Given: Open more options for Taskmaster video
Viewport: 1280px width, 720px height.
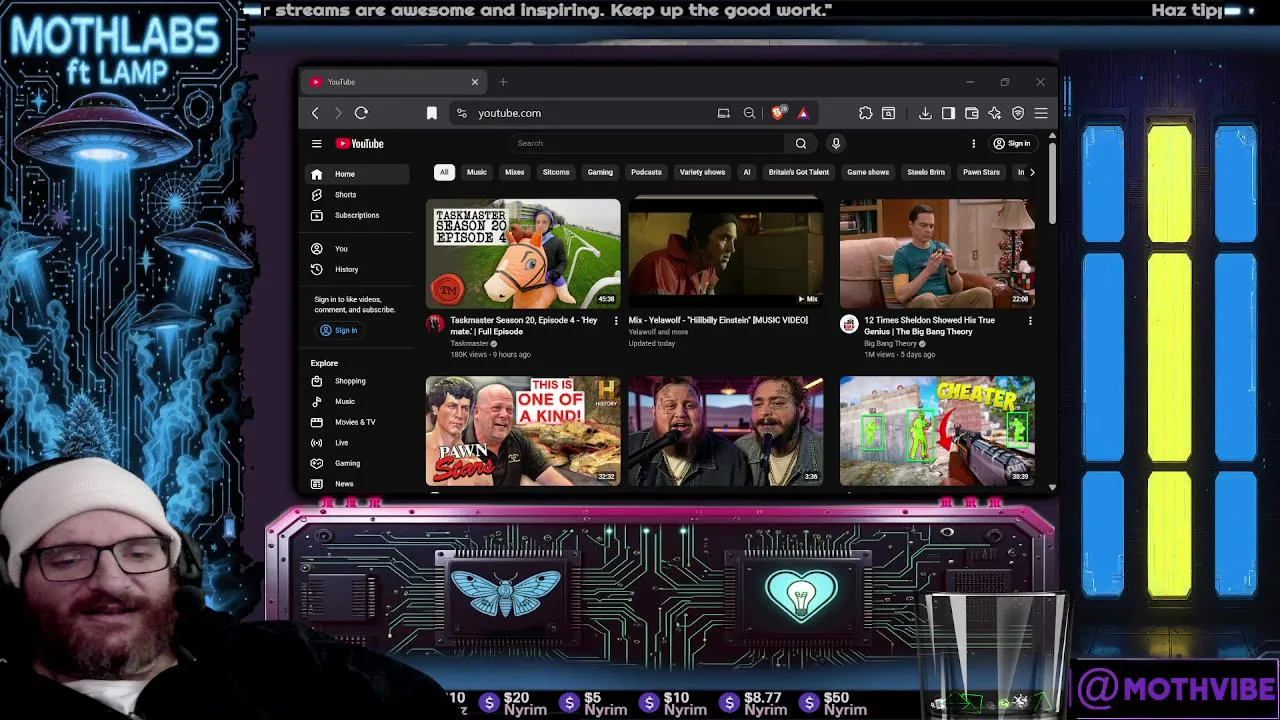Looking at the screenshot, I should point(616,321).
